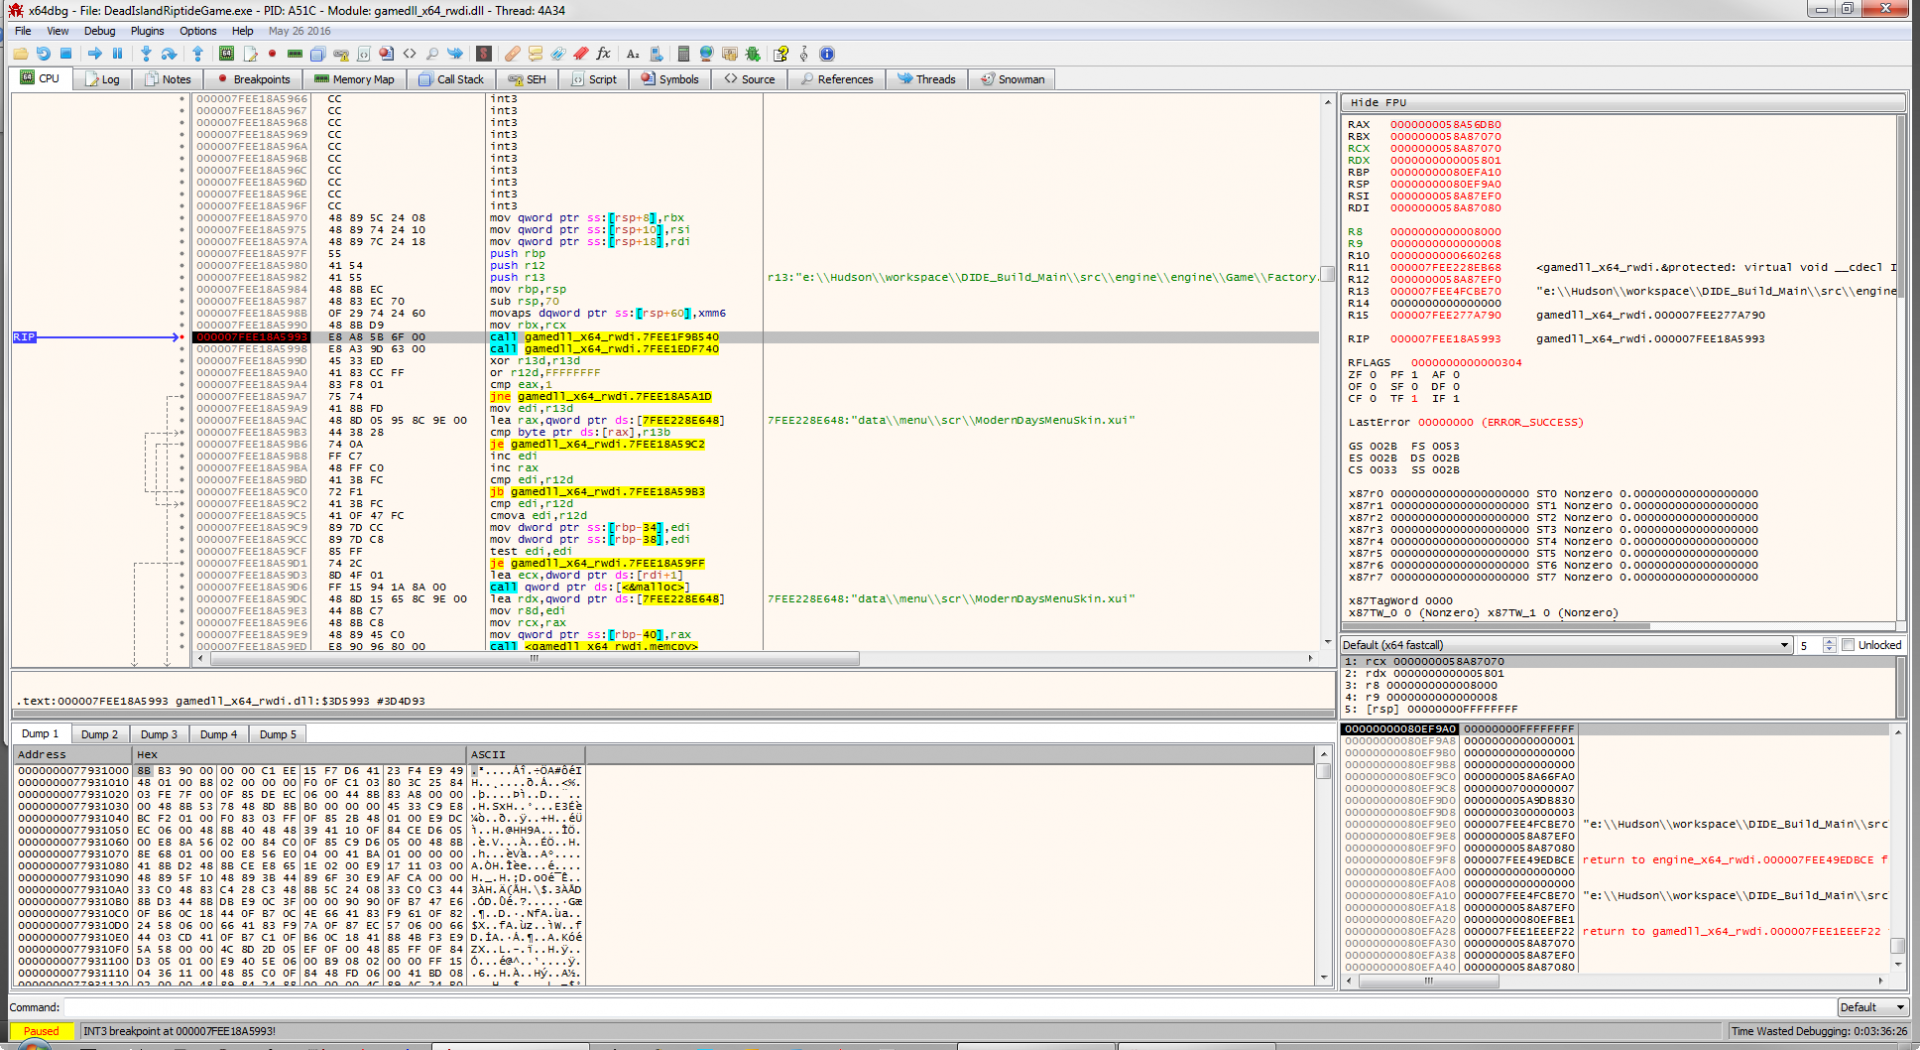
Task: Click the fx functions toolbar icon
Action: [603, 54]
